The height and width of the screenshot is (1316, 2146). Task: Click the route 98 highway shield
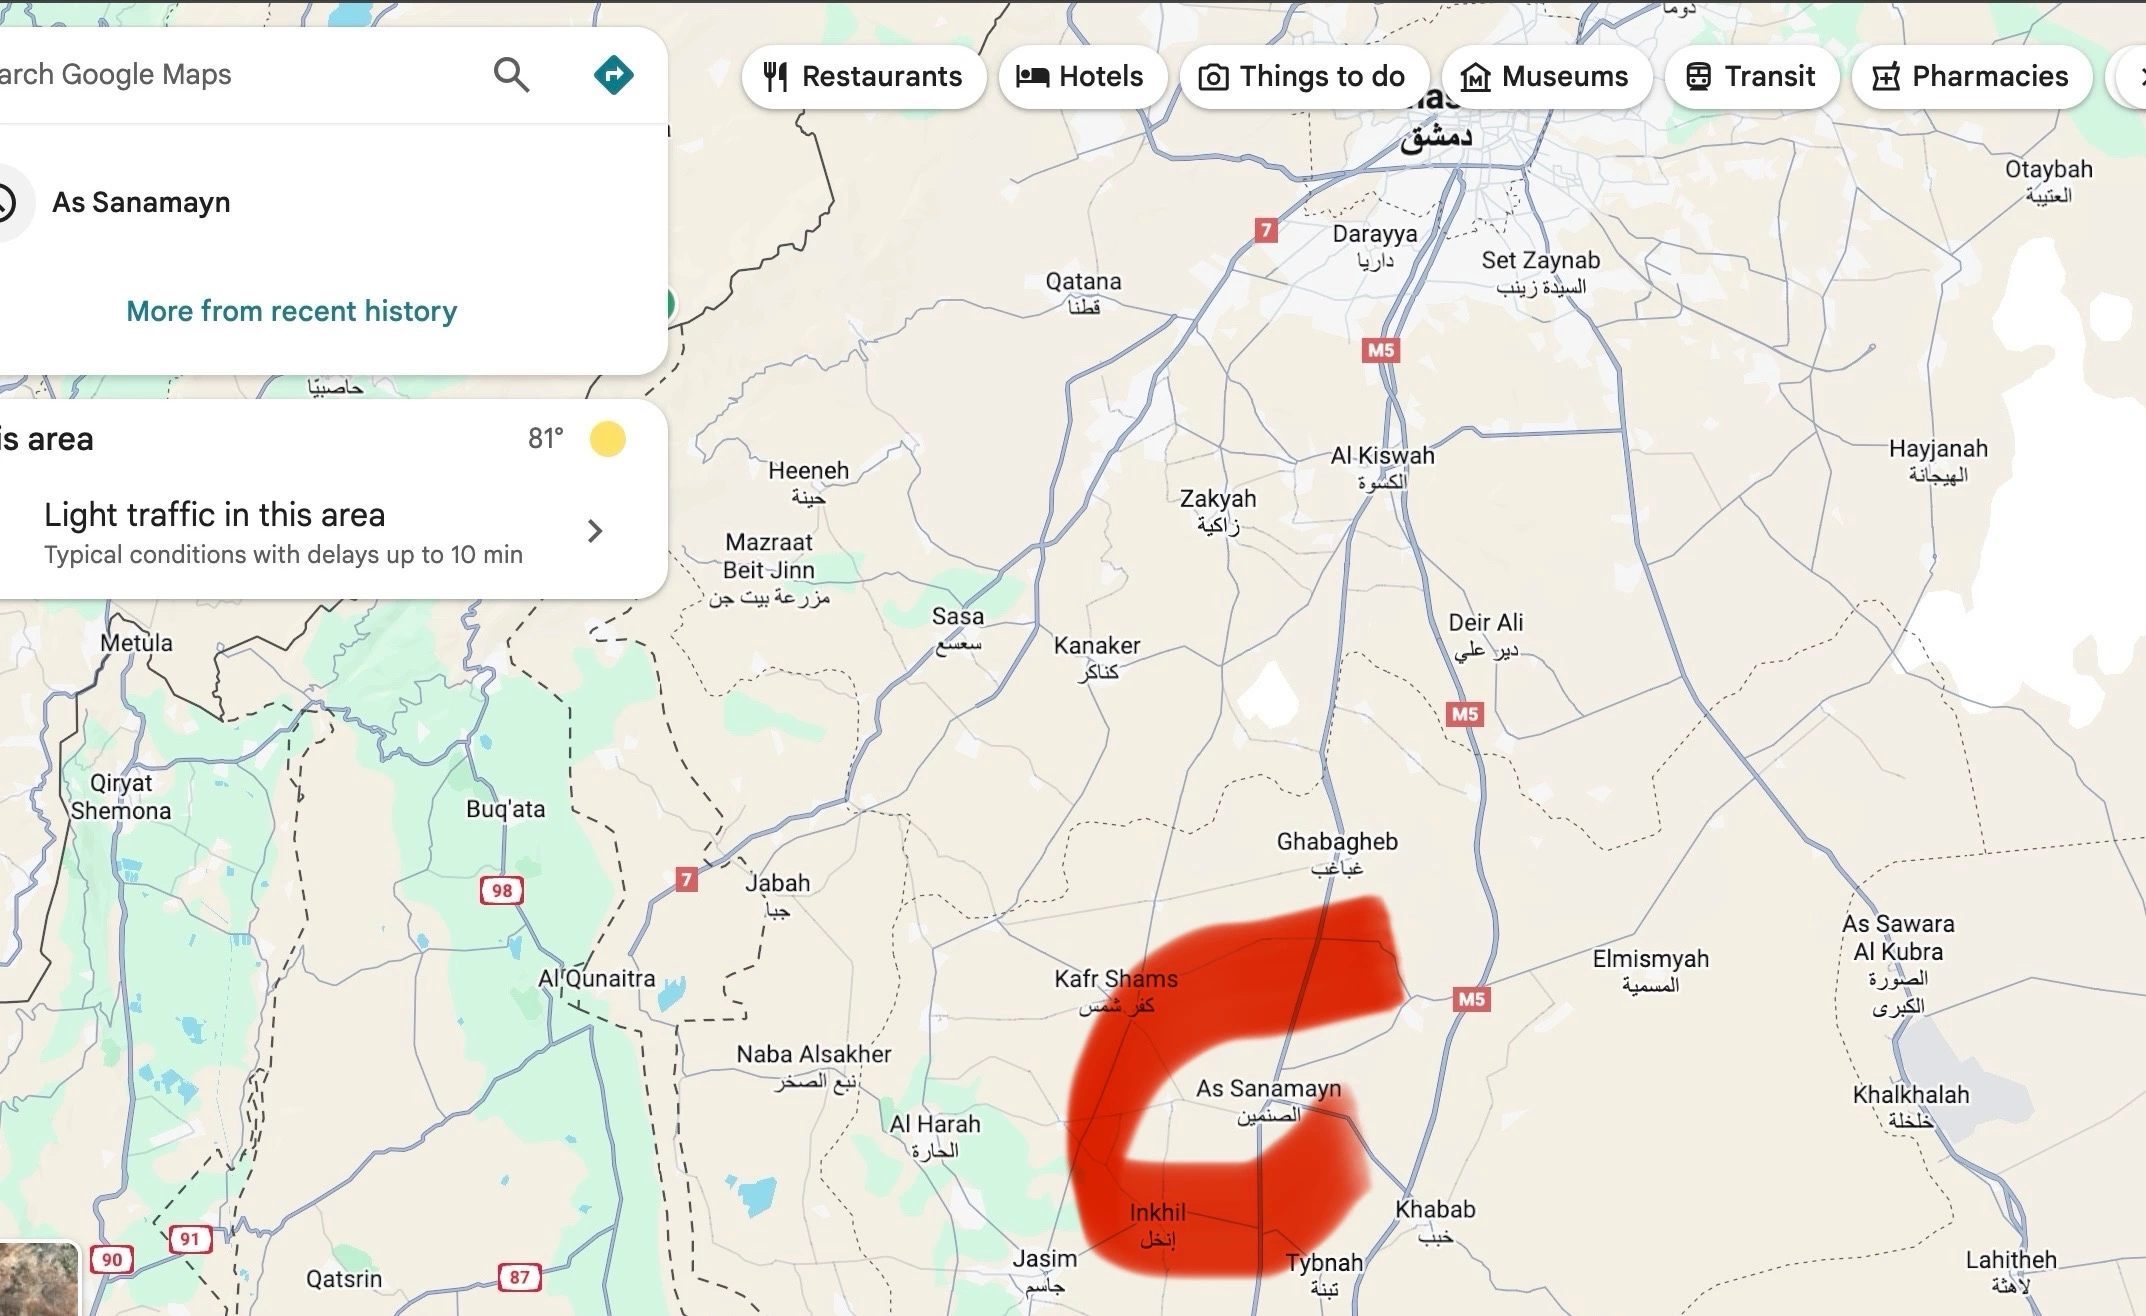[x=502, y=891]
